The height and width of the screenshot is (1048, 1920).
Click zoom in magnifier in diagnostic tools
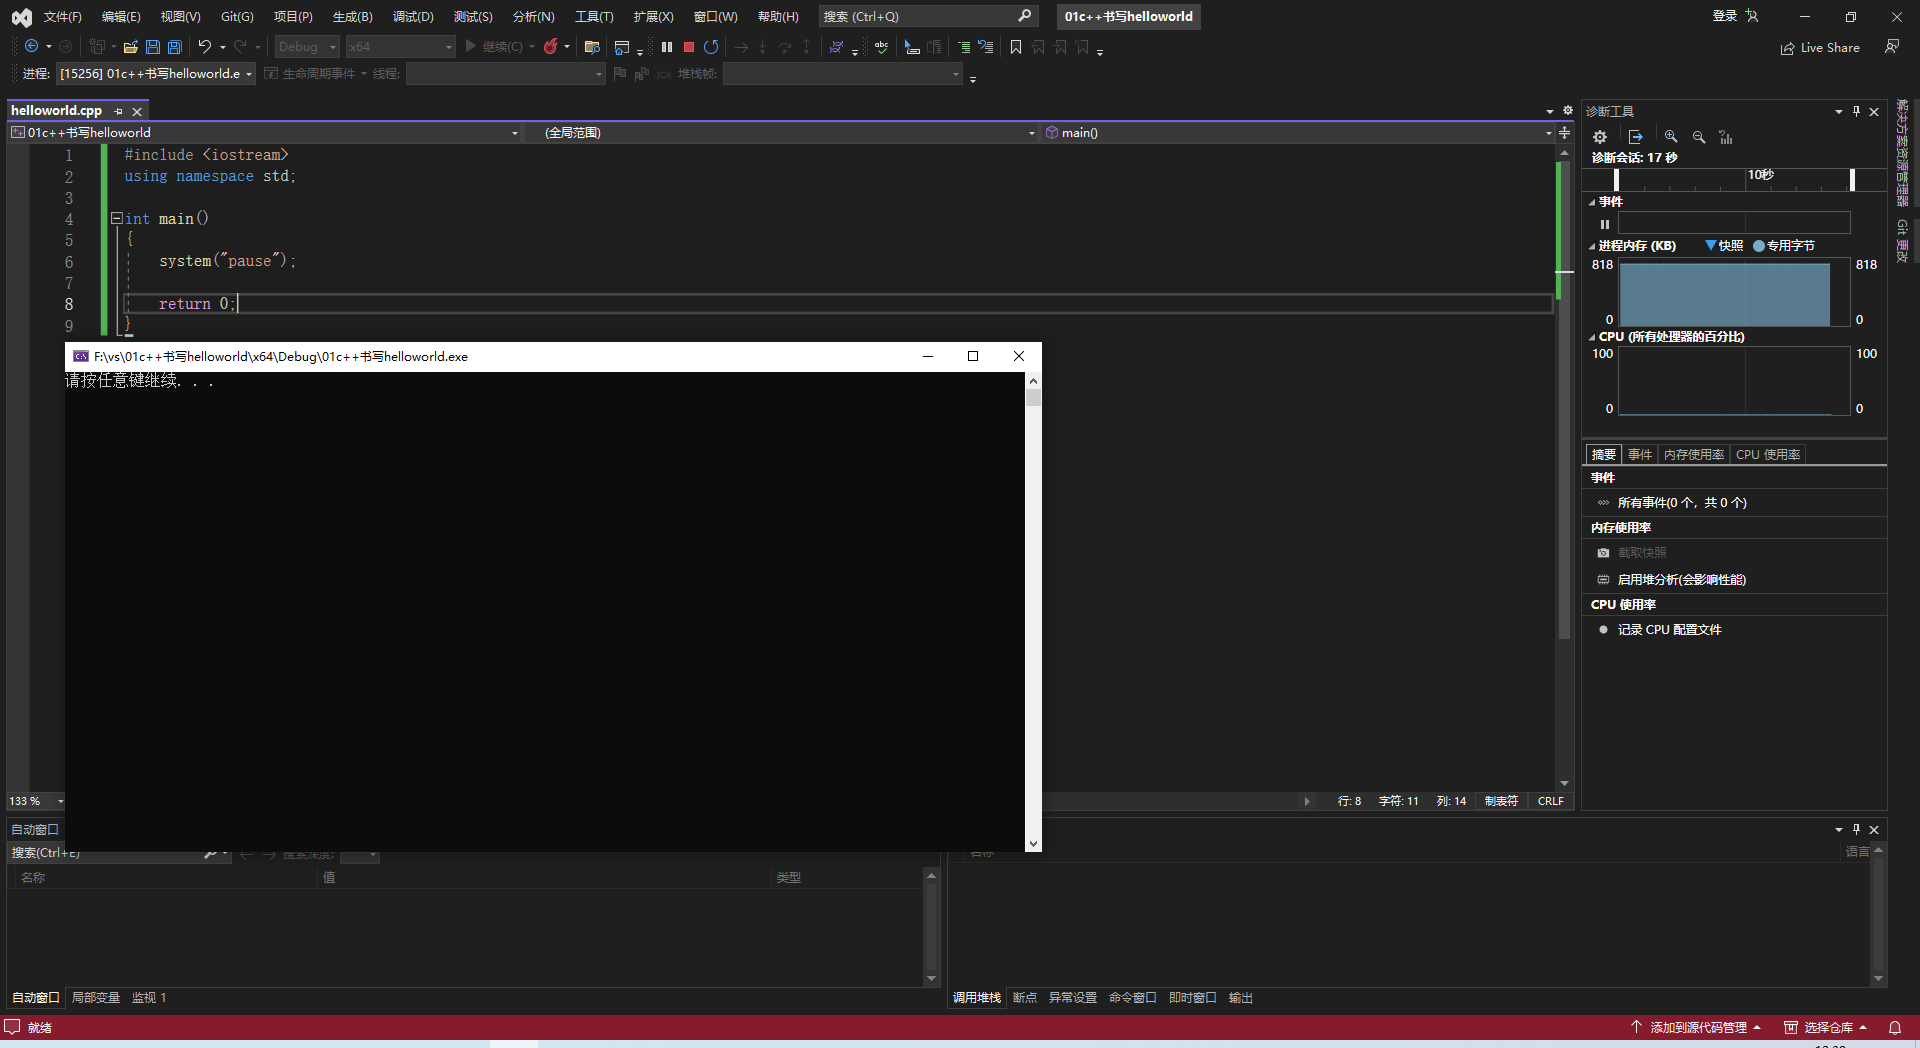(x=1671, y=137)
